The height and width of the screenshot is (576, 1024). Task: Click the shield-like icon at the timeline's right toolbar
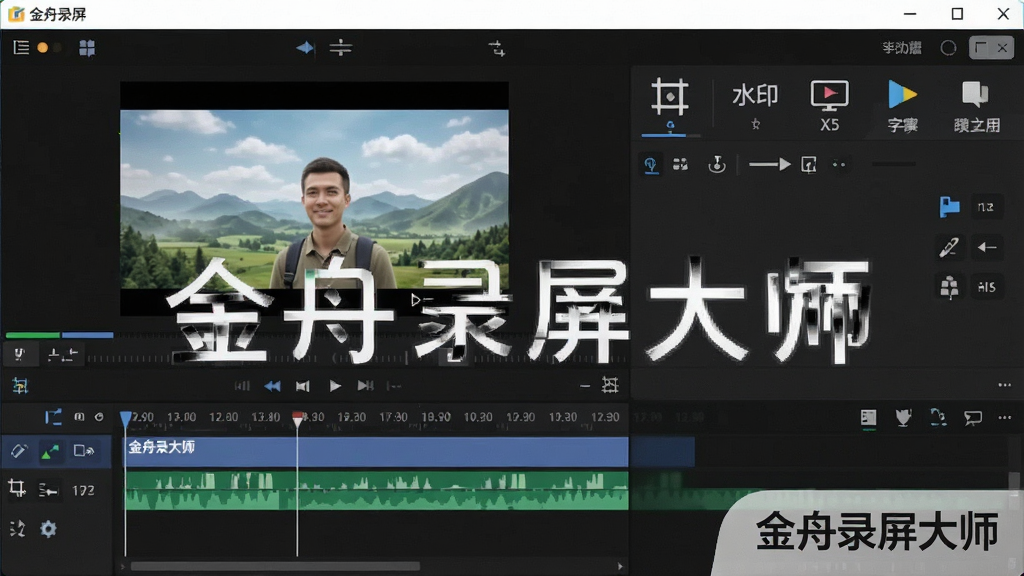pyautogui.click(x=903, y=418)
